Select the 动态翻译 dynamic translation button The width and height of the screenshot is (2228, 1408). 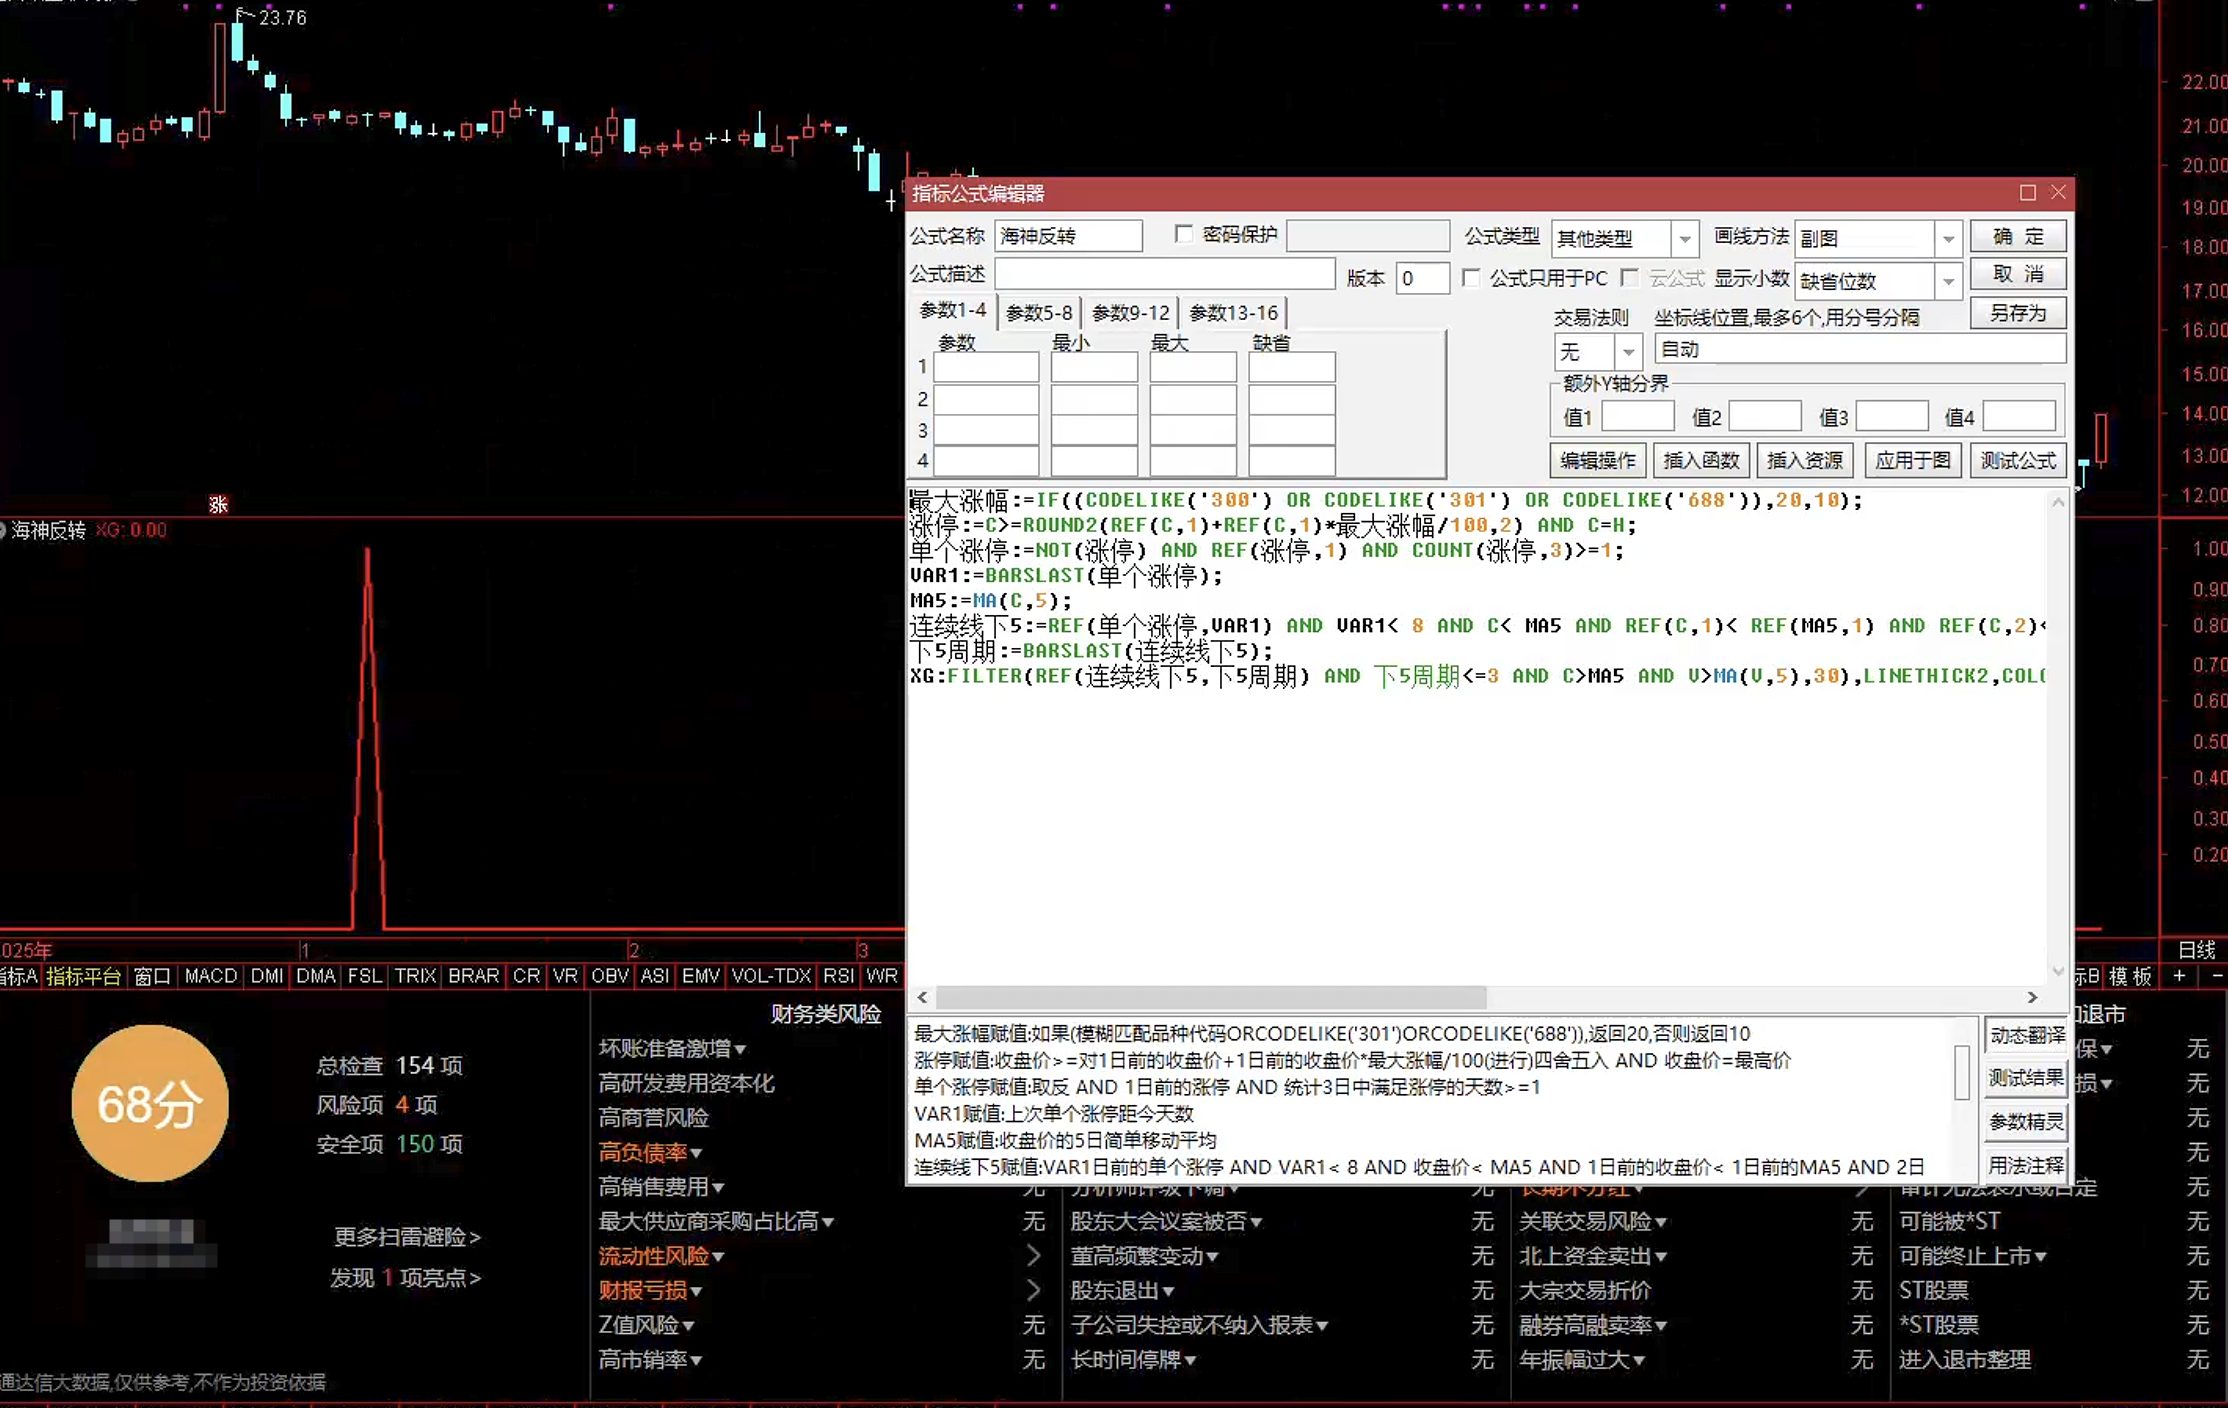[x=2026, y=1035]
